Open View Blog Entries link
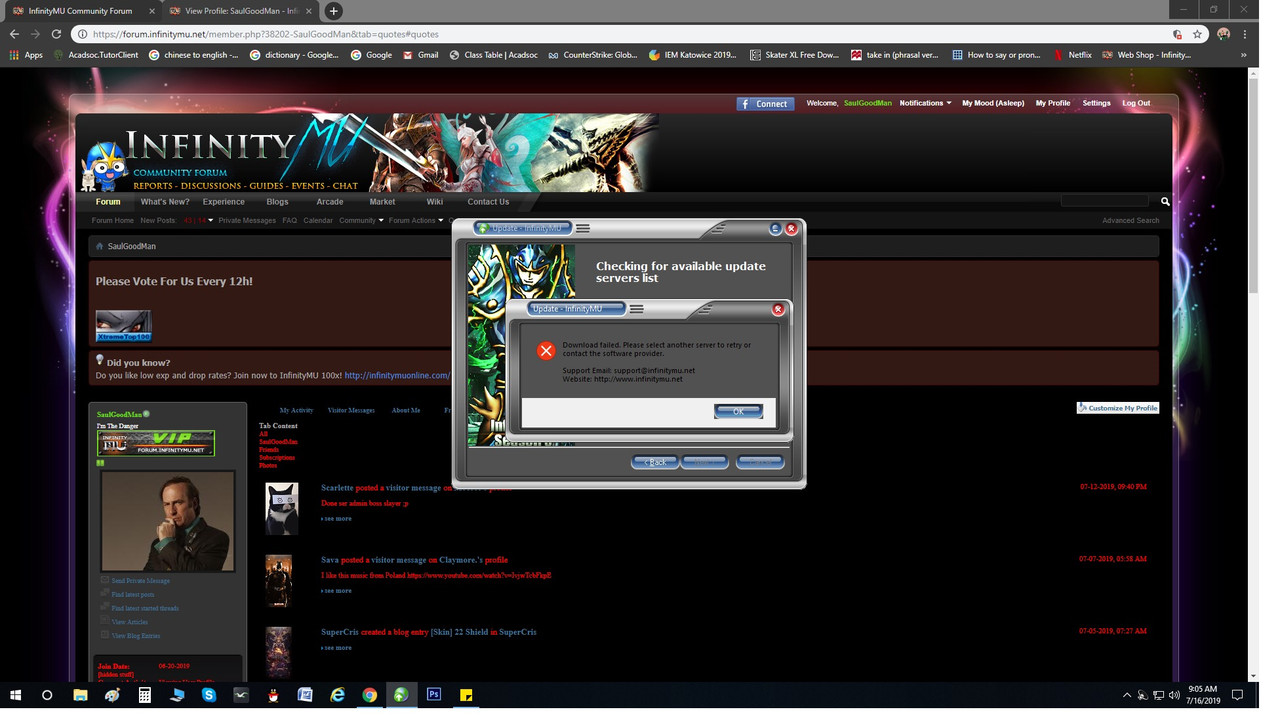 (x=136, y=636)
